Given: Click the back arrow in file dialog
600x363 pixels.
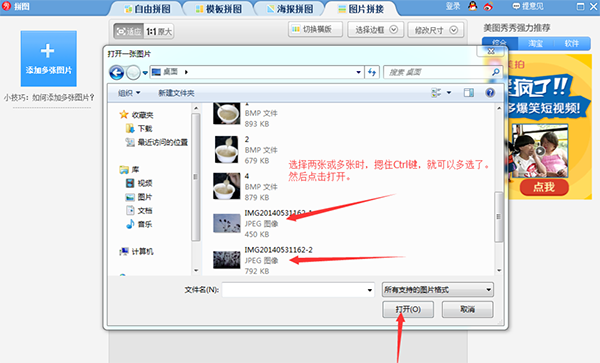Looking at the screenshot, I should pyautogui.click(x=116, y=72).
